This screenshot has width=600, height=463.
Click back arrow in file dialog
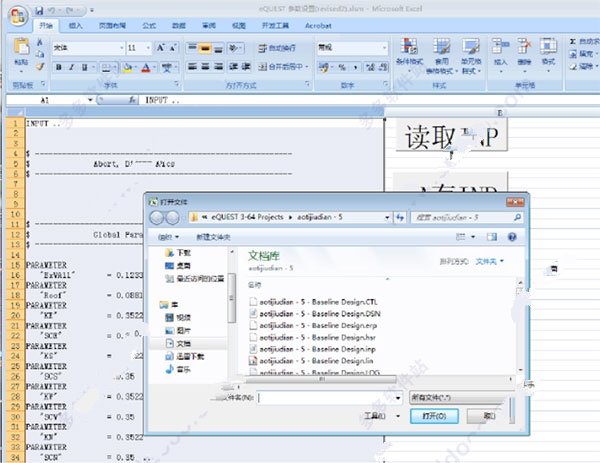point(156,217)
